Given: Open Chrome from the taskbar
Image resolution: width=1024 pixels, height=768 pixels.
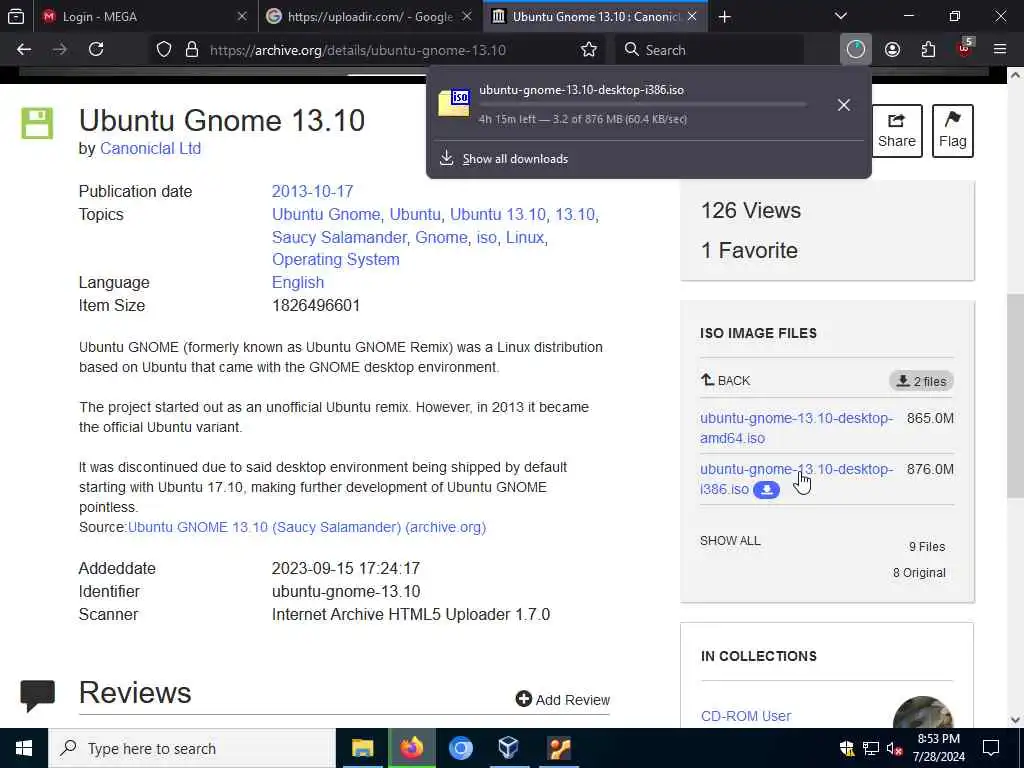Looking at the screenshot, I should [x=460, y=748].
